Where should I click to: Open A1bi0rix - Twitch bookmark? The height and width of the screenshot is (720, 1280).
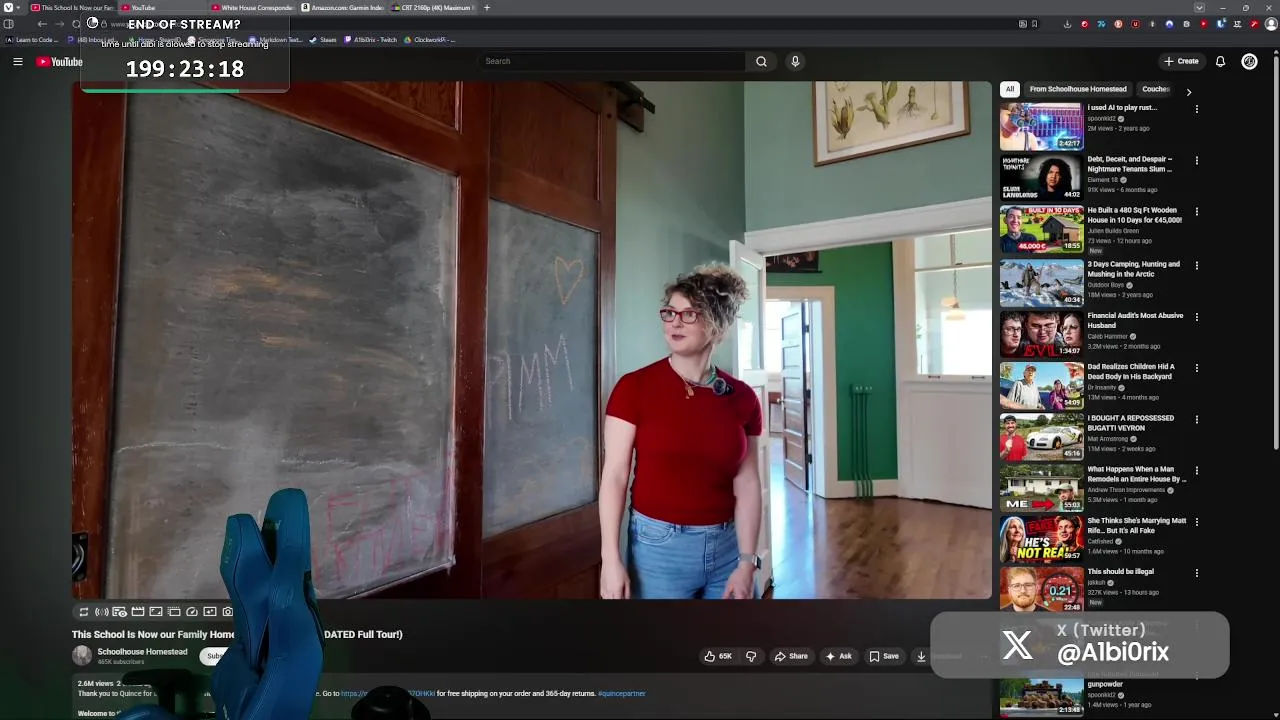(x=370, y=40)
